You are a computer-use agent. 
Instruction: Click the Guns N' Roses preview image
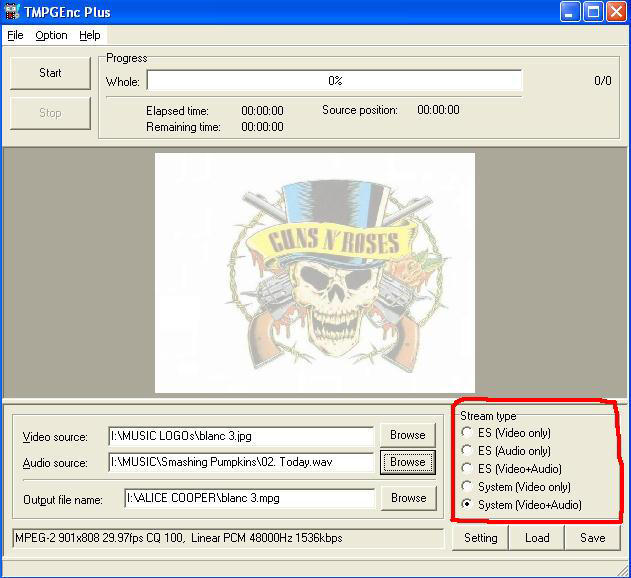315,272
